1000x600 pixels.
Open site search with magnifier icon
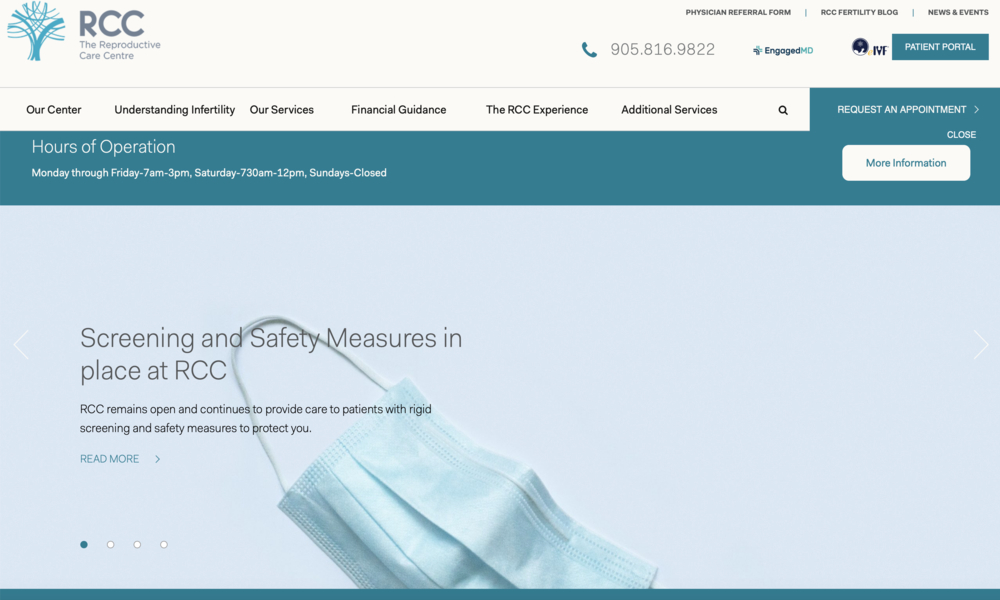783,110
